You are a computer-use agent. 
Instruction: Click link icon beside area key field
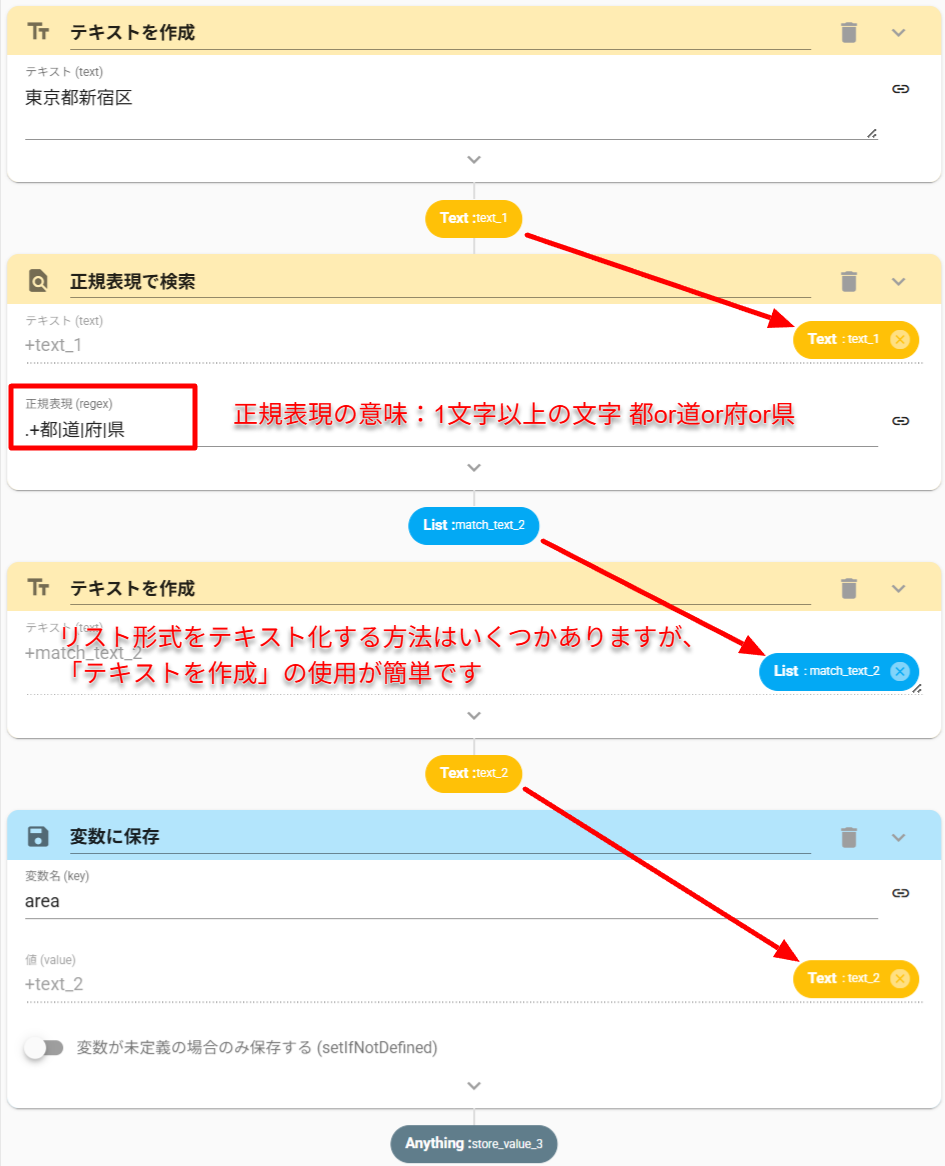[x=900, y=892]
